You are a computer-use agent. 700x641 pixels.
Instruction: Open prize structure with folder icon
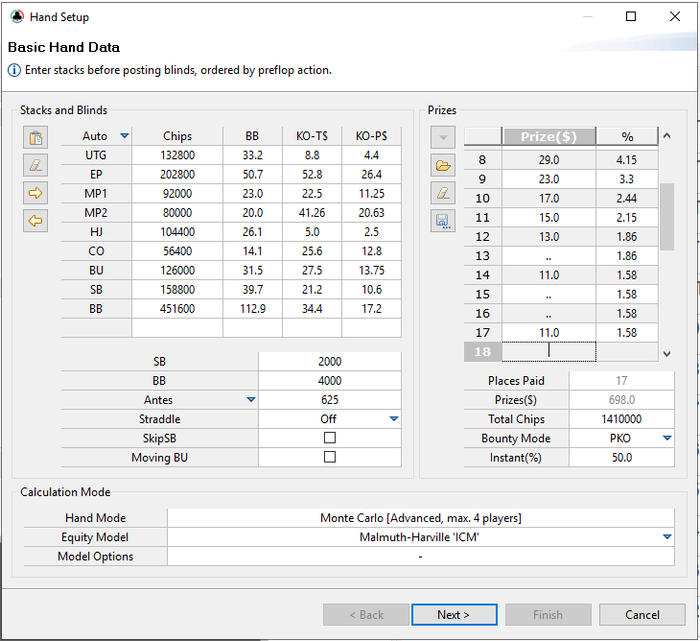444,165
